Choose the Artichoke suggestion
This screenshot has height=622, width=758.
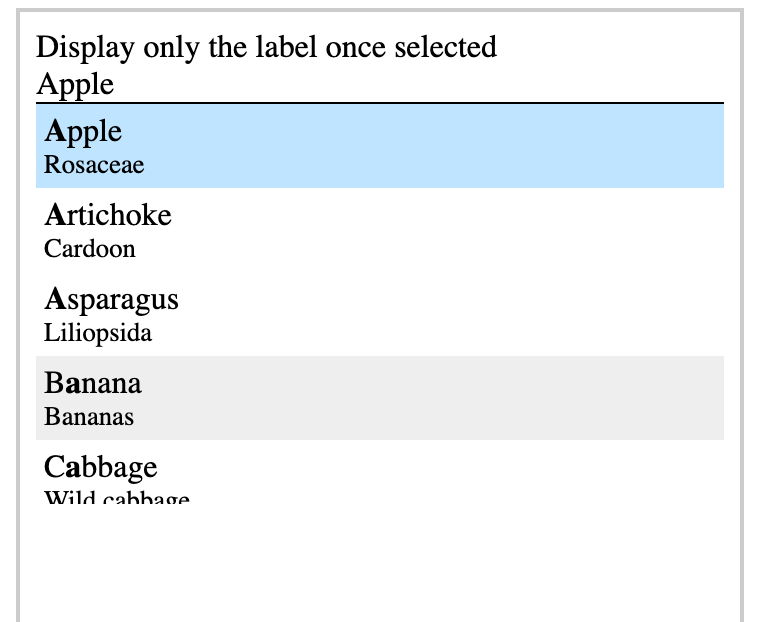(x=379, y=230)
